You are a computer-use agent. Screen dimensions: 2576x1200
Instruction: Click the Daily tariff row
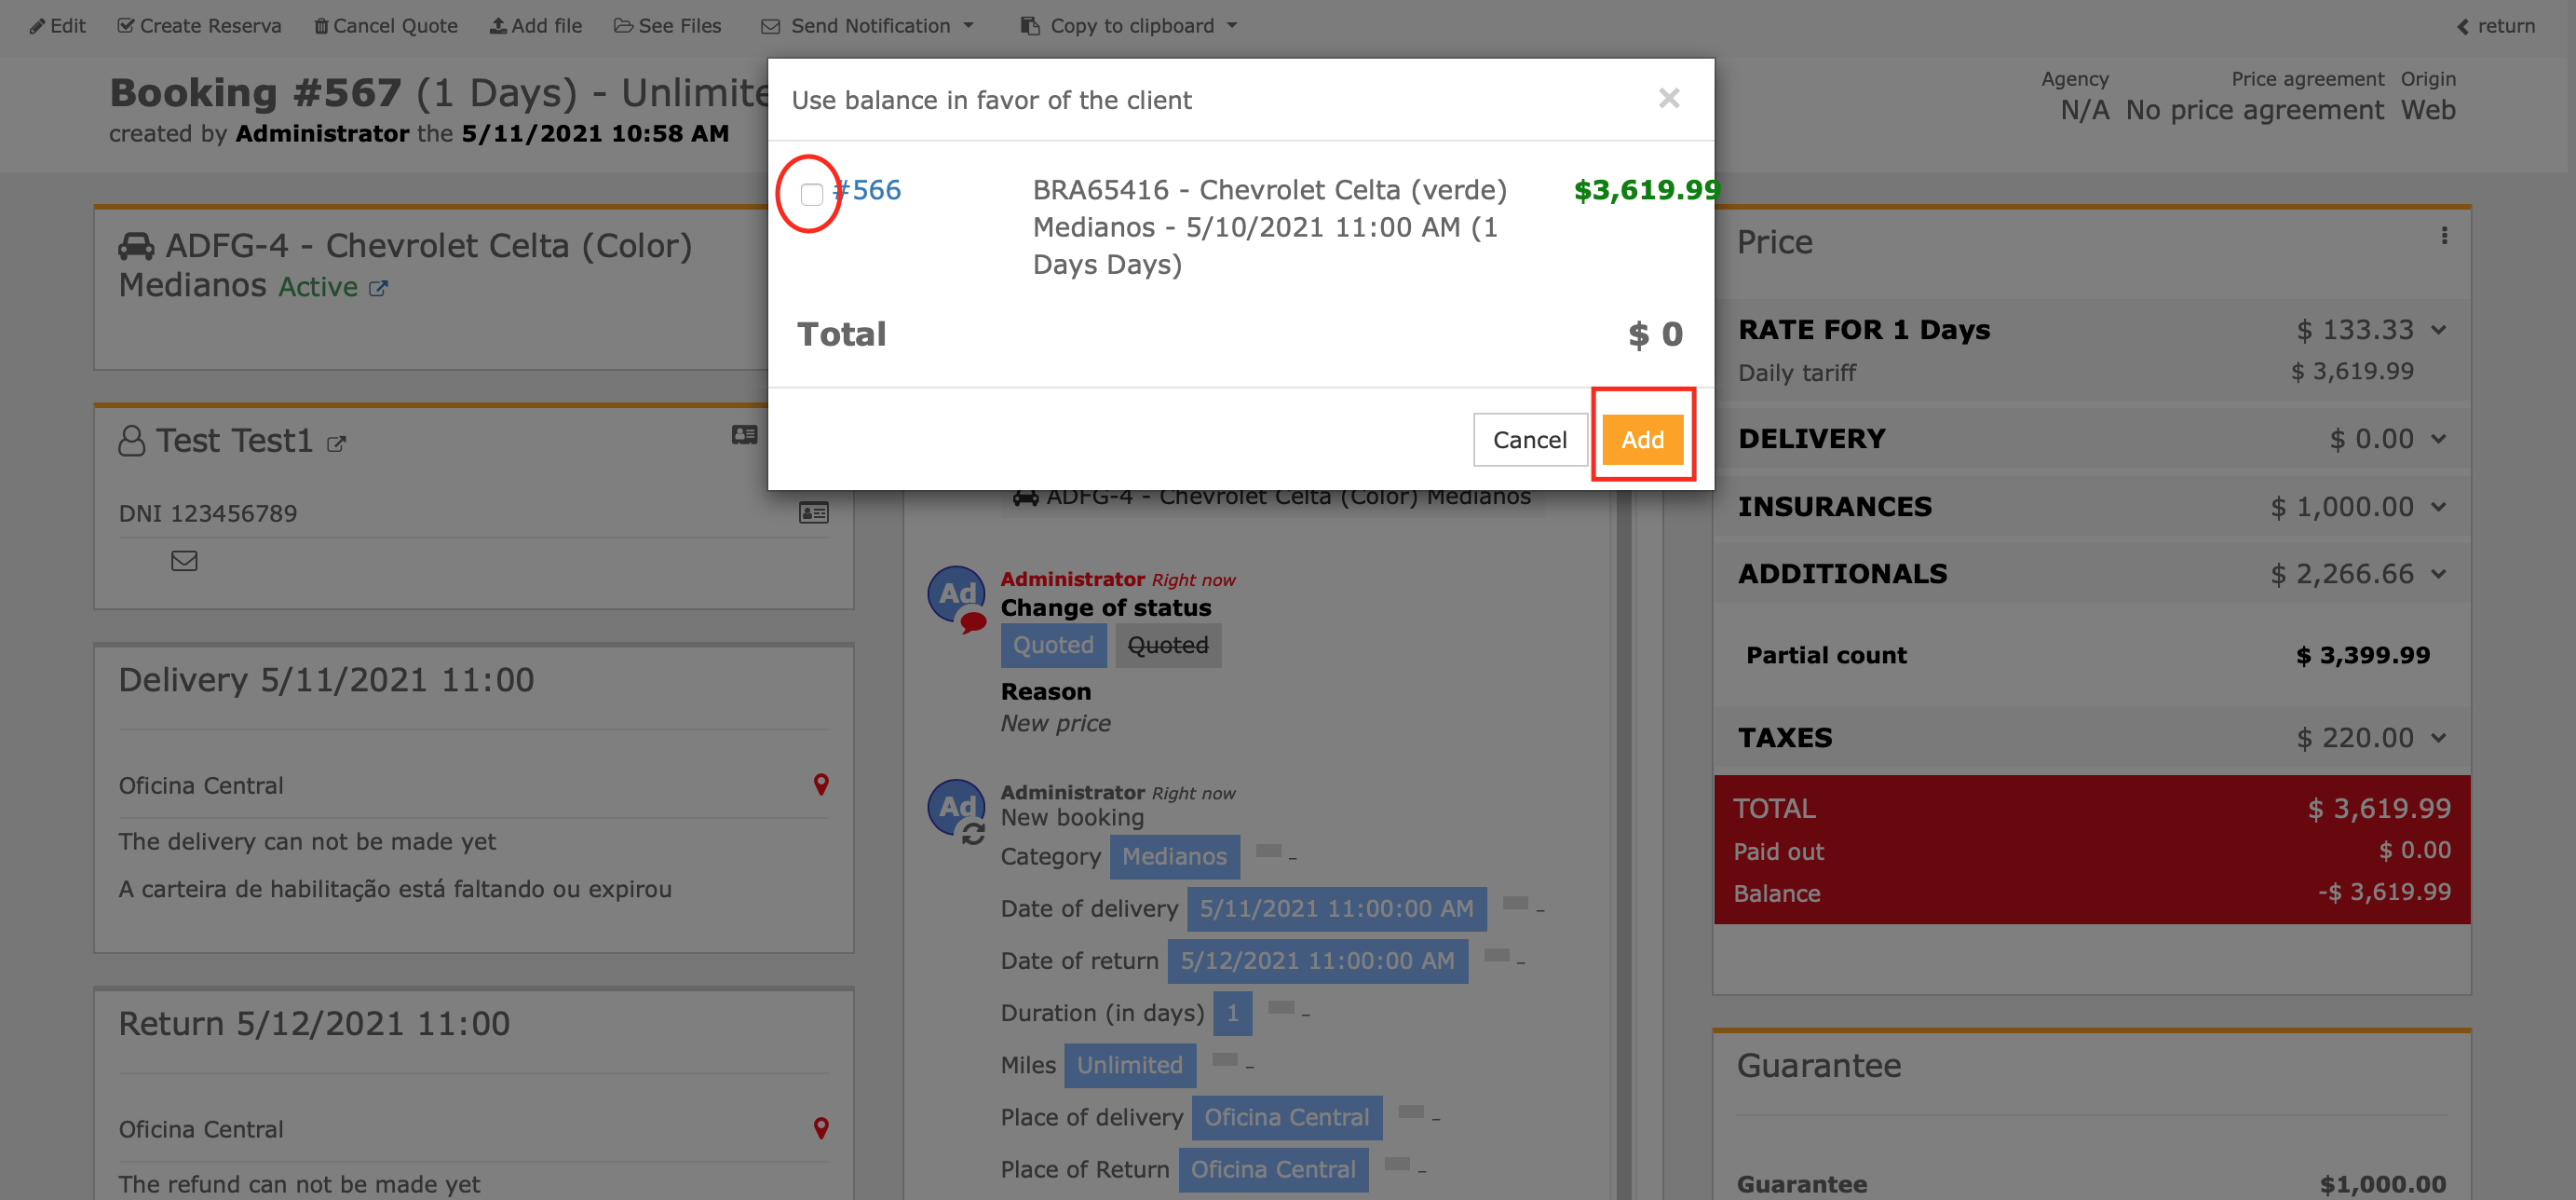(2076, 372)
